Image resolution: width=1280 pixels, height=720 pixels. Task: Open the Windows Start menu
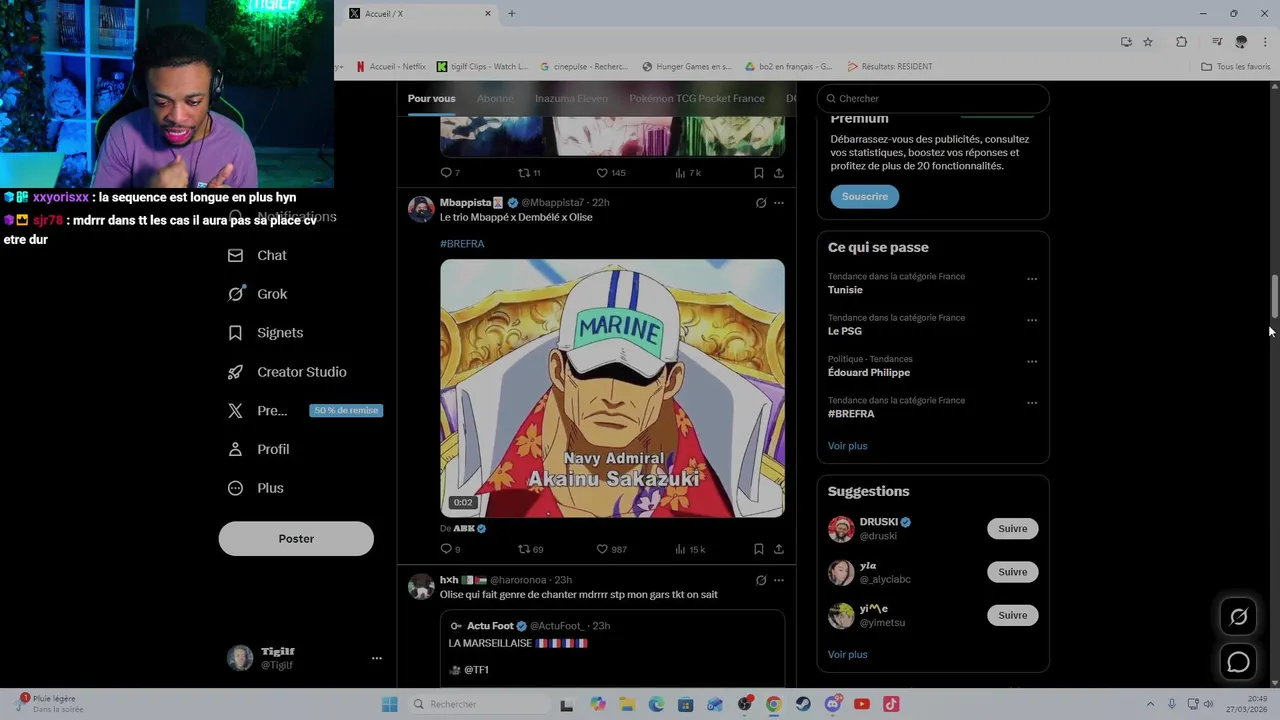pyautogui.click(x=390, y=704)
